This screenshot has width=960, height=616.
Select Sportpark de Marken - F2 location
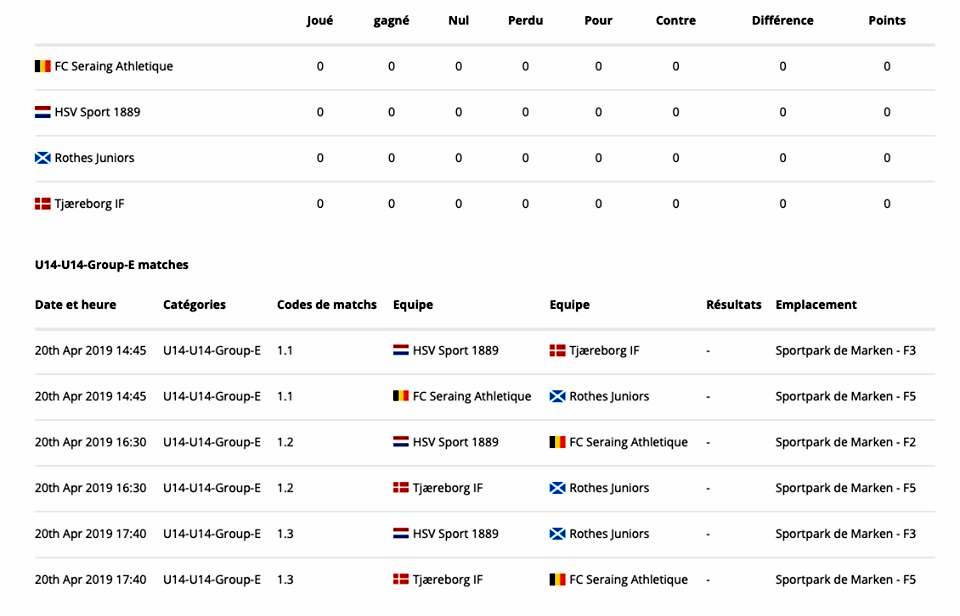coord(846,442)
